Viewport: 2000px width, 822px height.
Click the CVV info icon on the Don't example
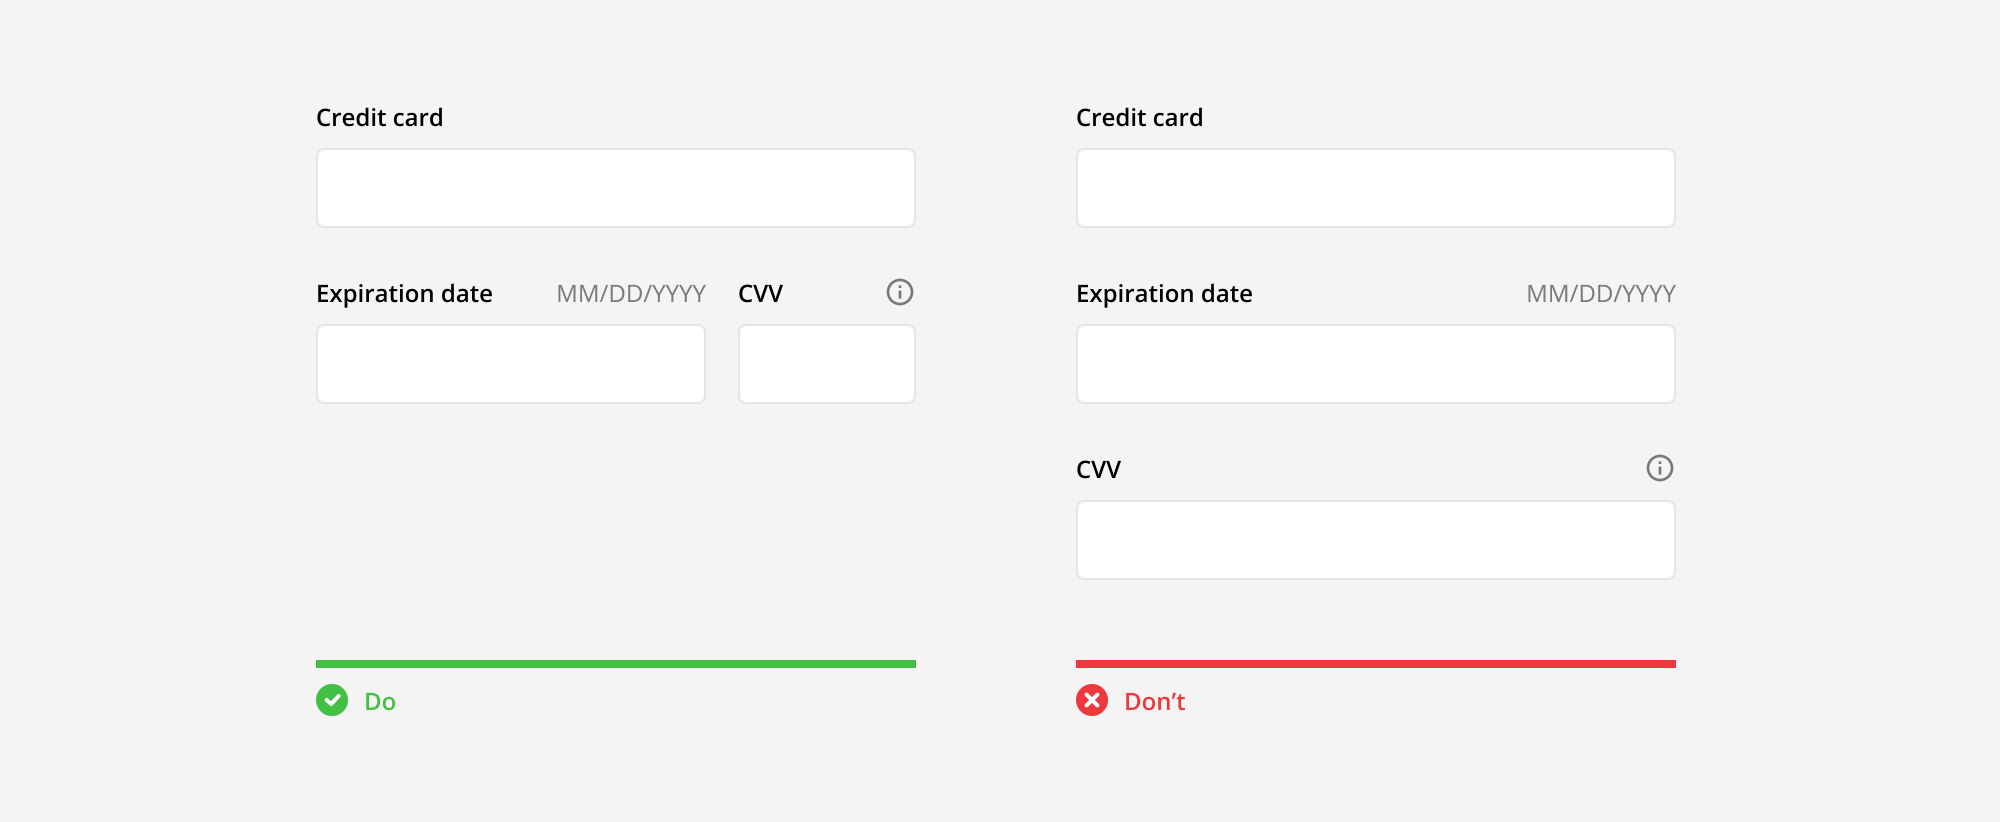pyautogui.click(x=1659, y=468)
